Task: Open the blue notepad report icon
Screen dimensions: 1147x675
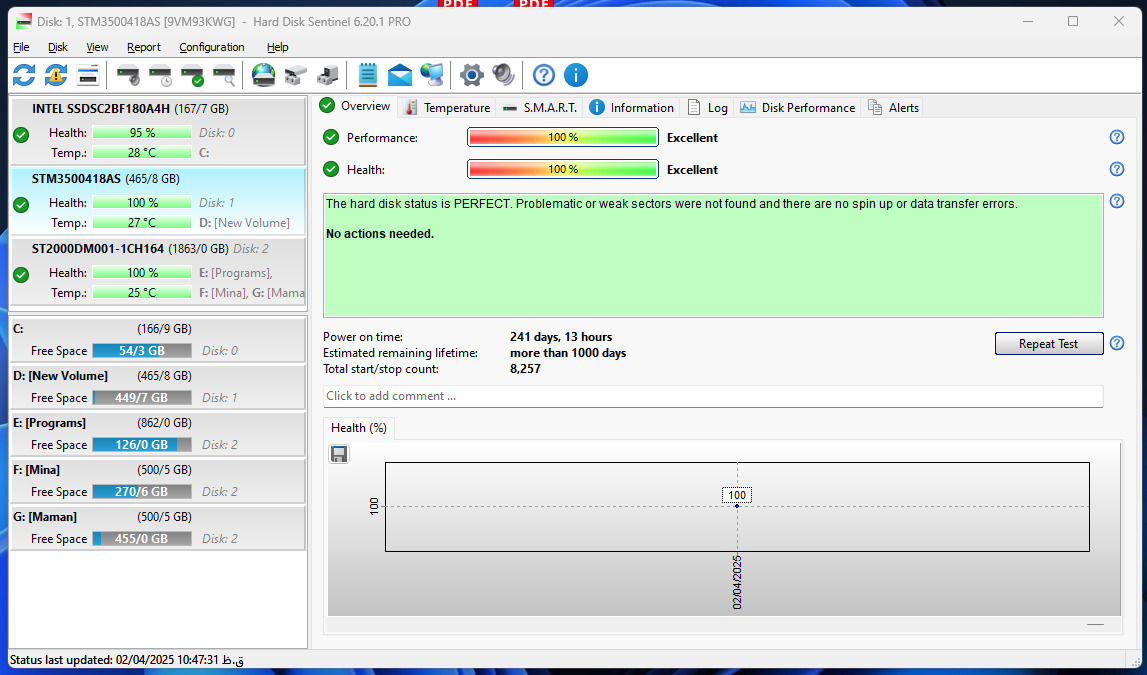Action: point(367,75)
